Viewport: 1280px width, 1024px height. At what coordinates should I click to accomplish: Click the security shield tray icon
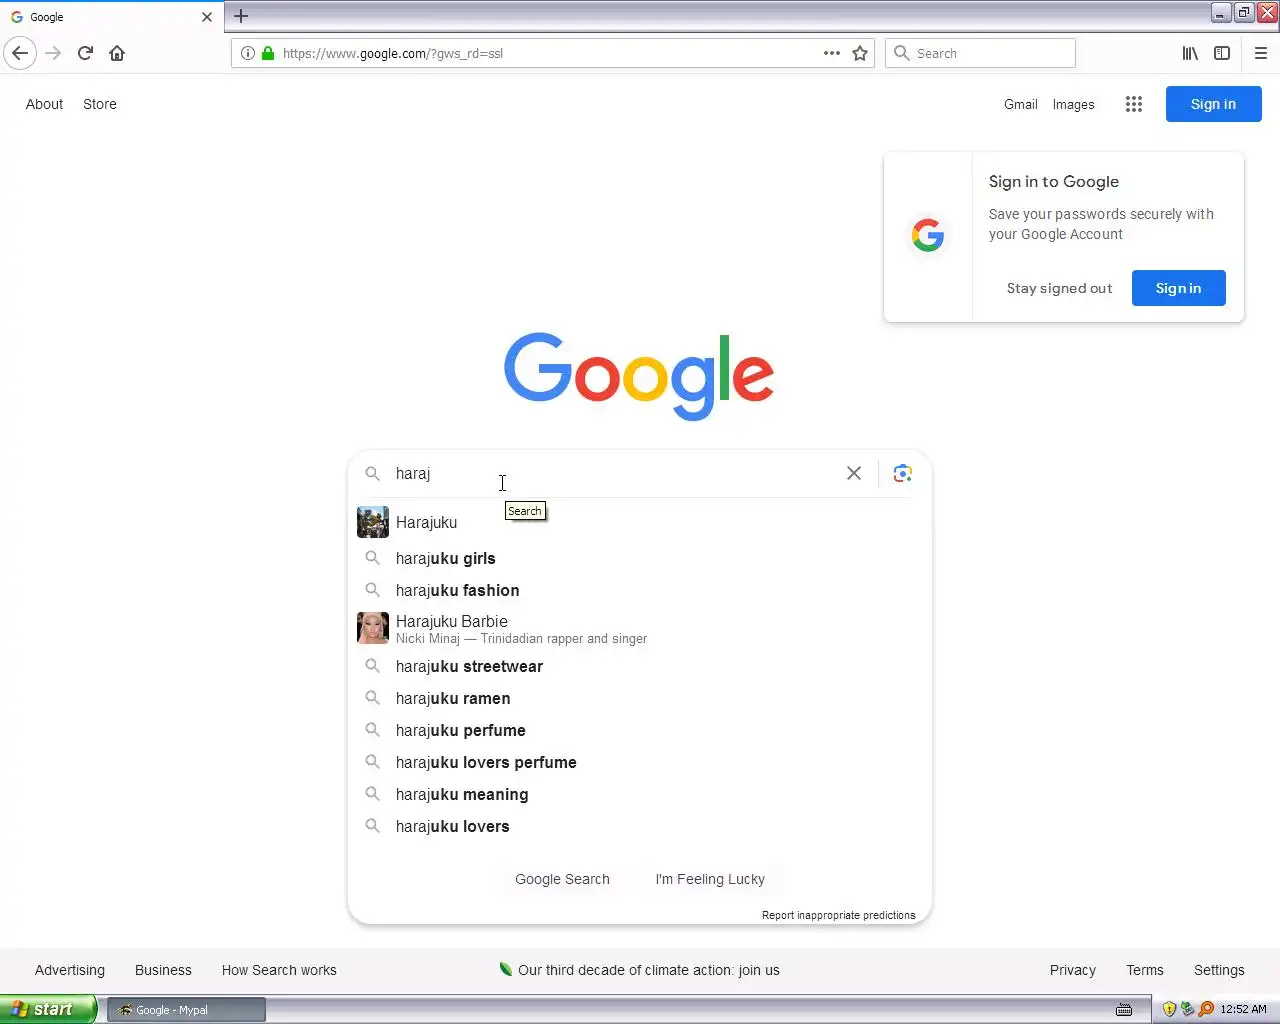pyautogui.click(x=1169, y=1009)
